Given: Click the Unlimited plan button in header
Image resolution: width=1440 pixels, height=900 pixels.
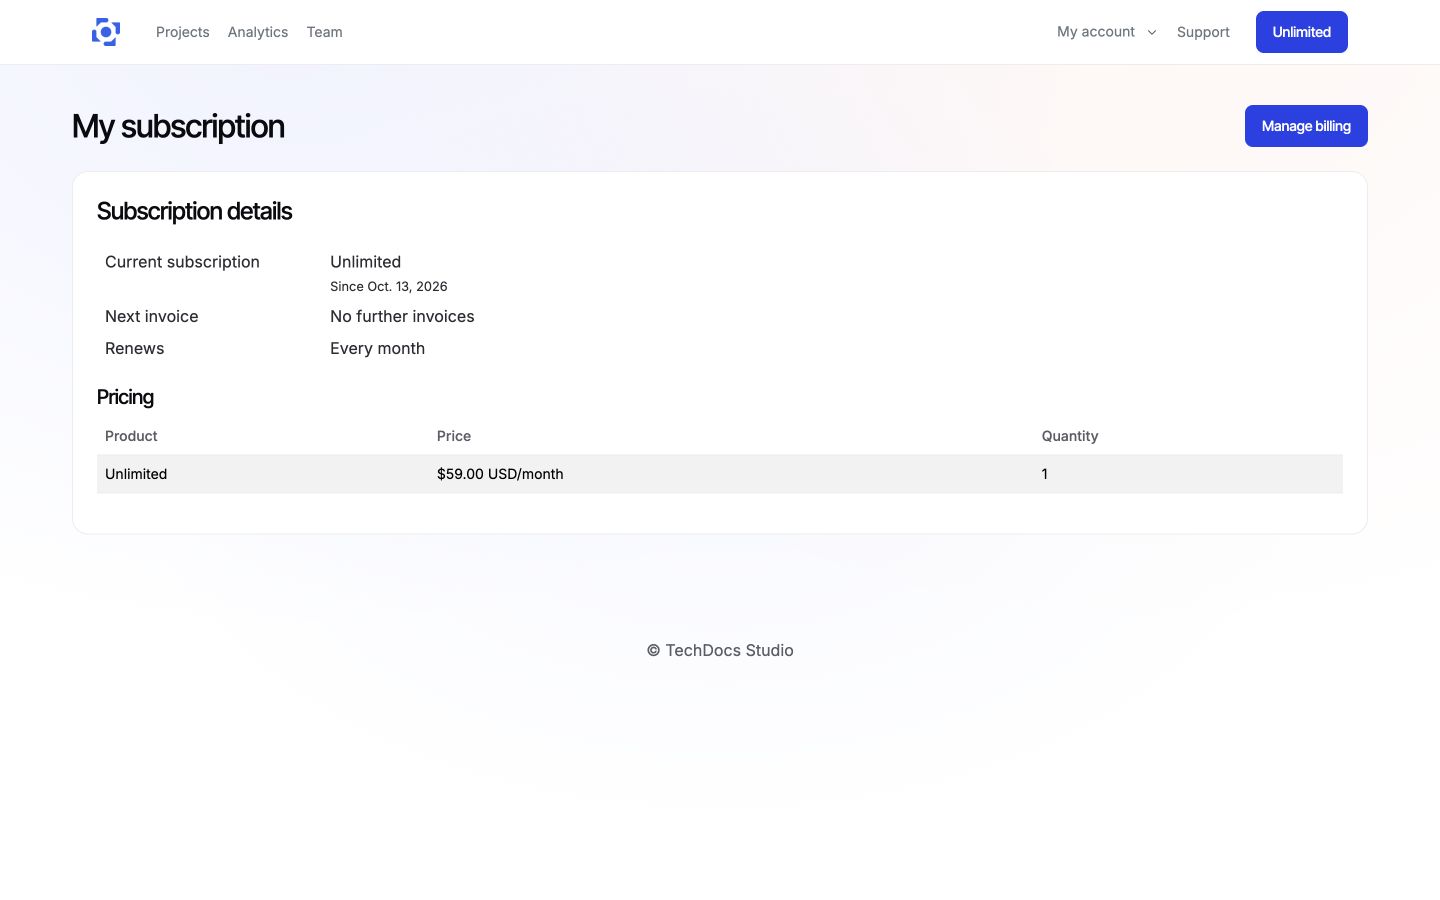Looking at the screenshot, I should 1302,32.
